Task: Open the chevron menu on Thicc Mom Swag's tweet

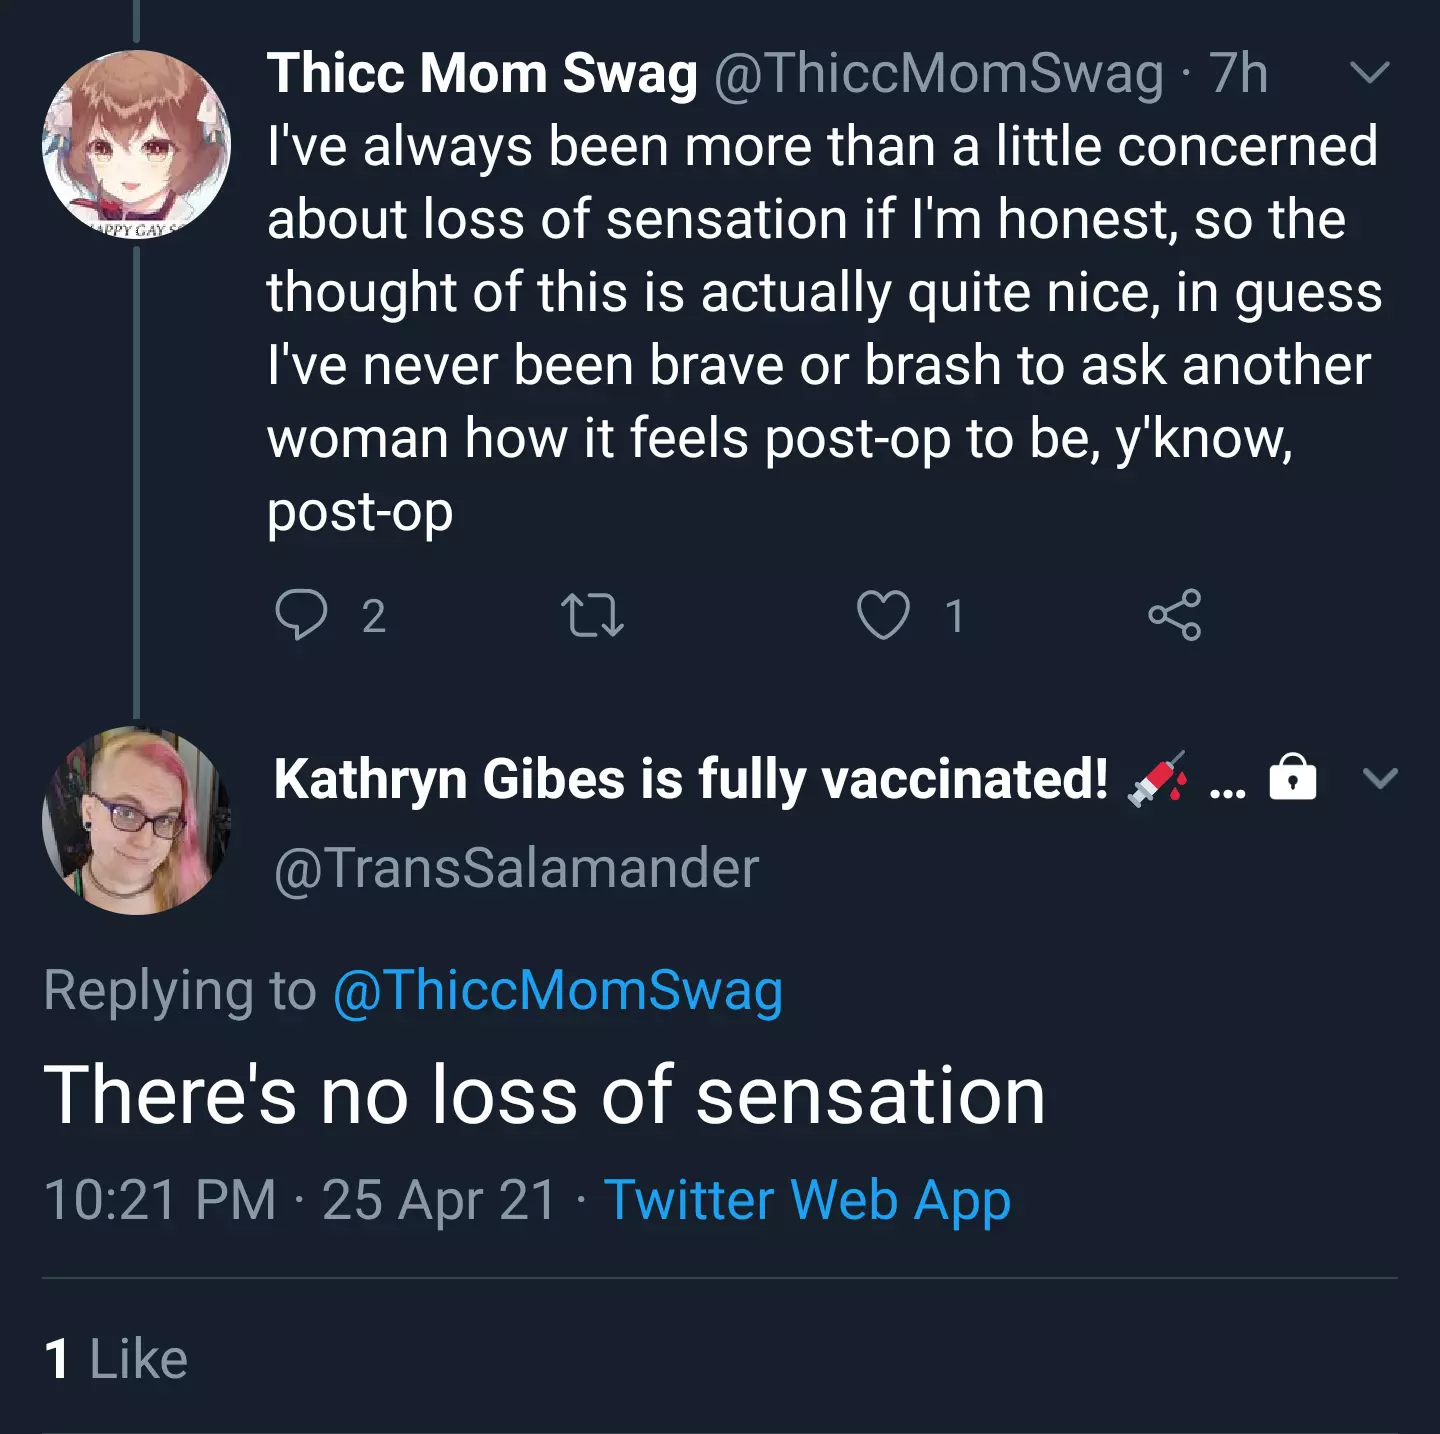Action: (1370, 72)
